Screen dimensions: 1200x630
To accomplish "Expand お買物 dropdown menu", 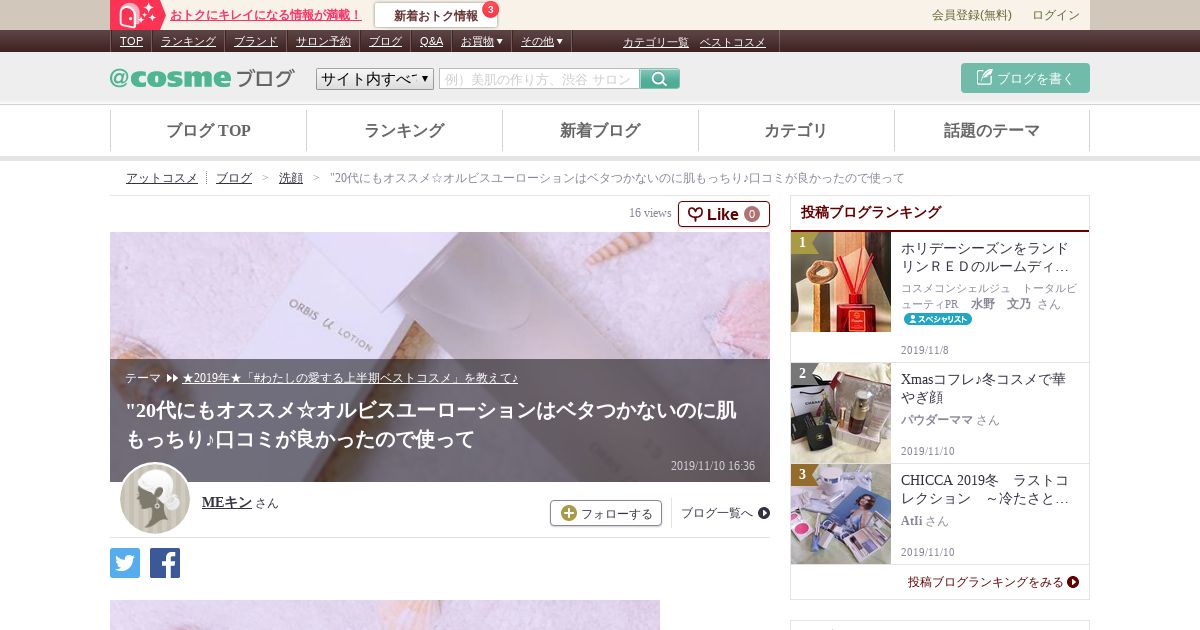I will tap(481, 41).
